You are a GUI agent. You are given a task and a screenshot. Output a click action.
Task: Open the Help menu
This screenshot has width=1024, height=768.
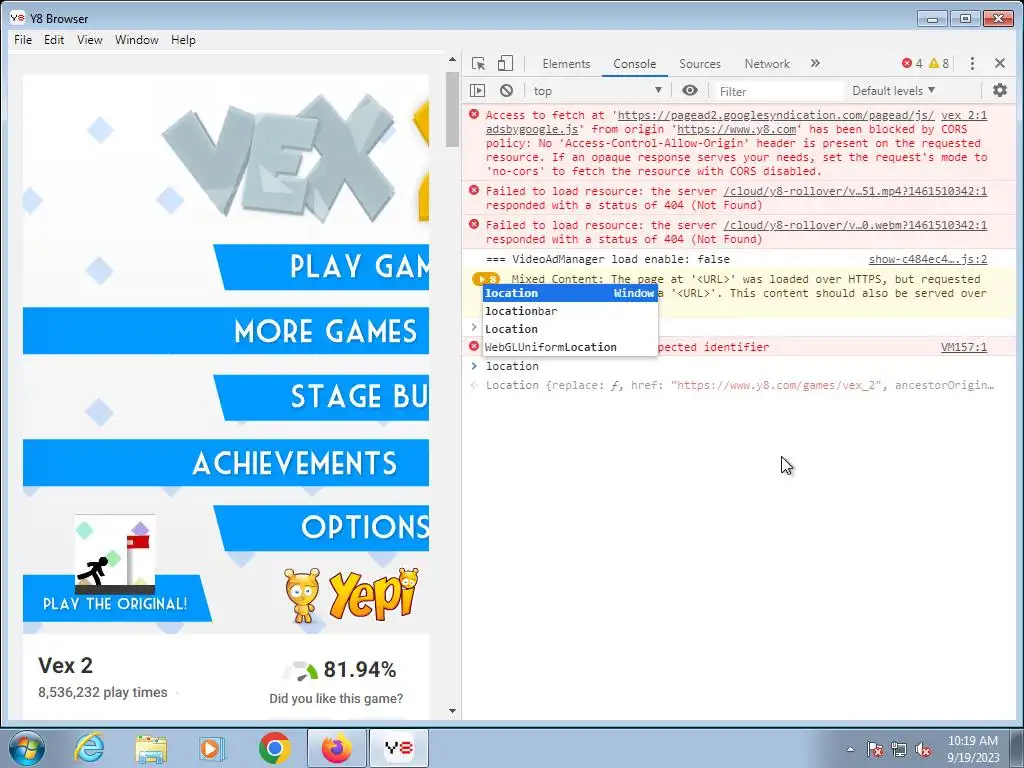tap(183, 40)
